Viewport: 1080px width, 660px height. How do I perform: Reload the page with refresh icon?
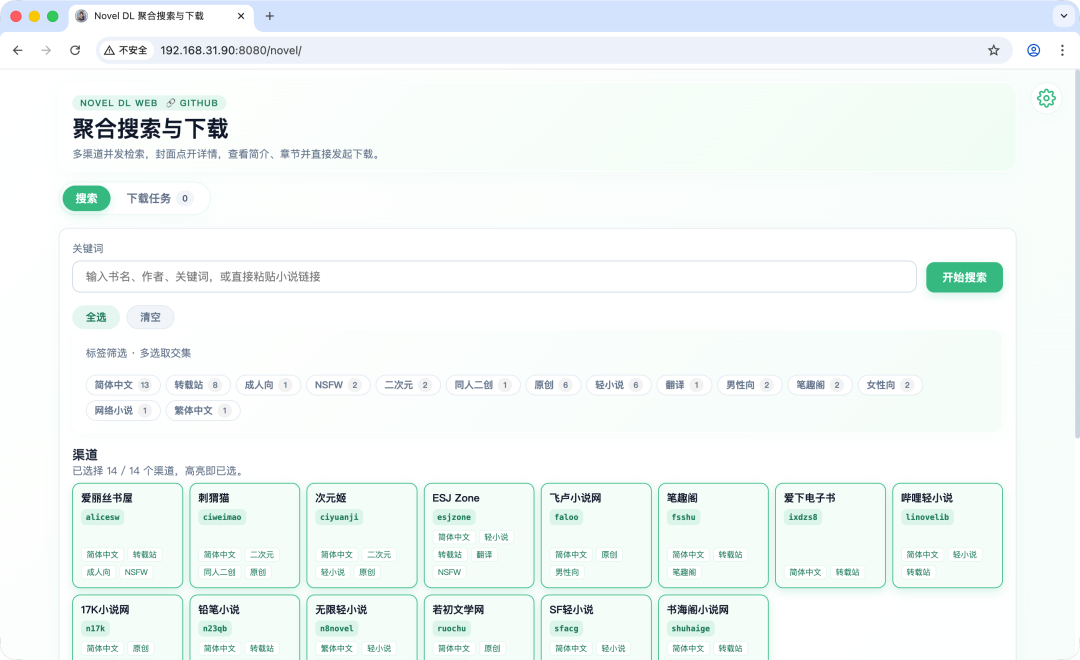coord(75,50)
